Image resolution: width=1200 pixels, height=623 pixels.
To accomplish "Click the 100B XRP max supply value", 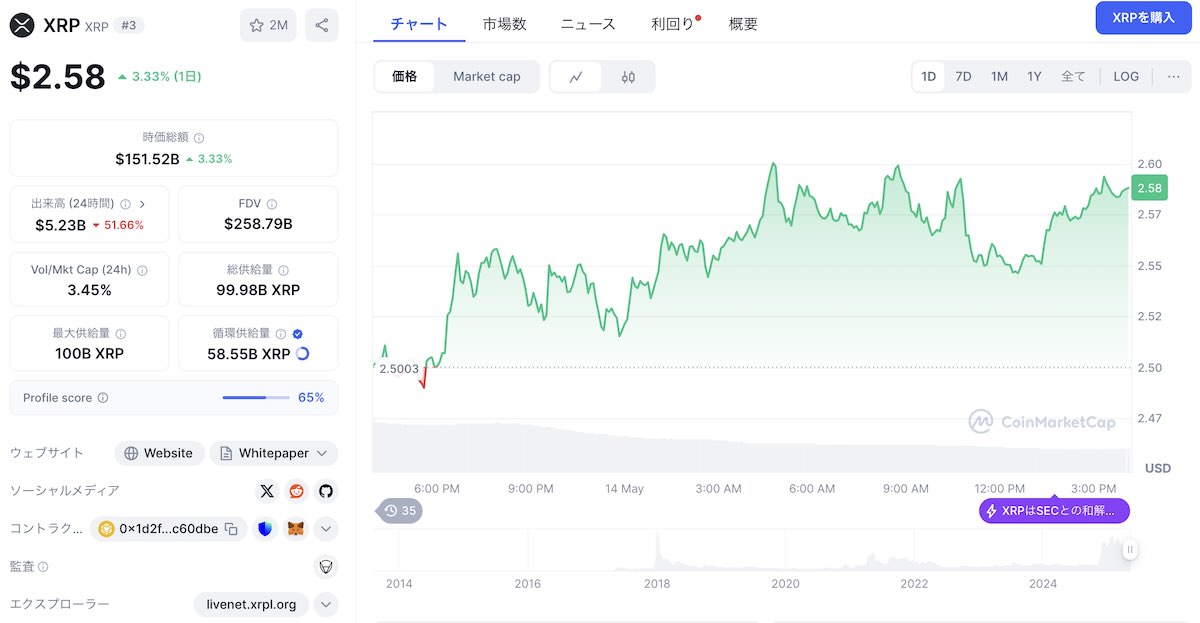I will click(x=89, y=354).
